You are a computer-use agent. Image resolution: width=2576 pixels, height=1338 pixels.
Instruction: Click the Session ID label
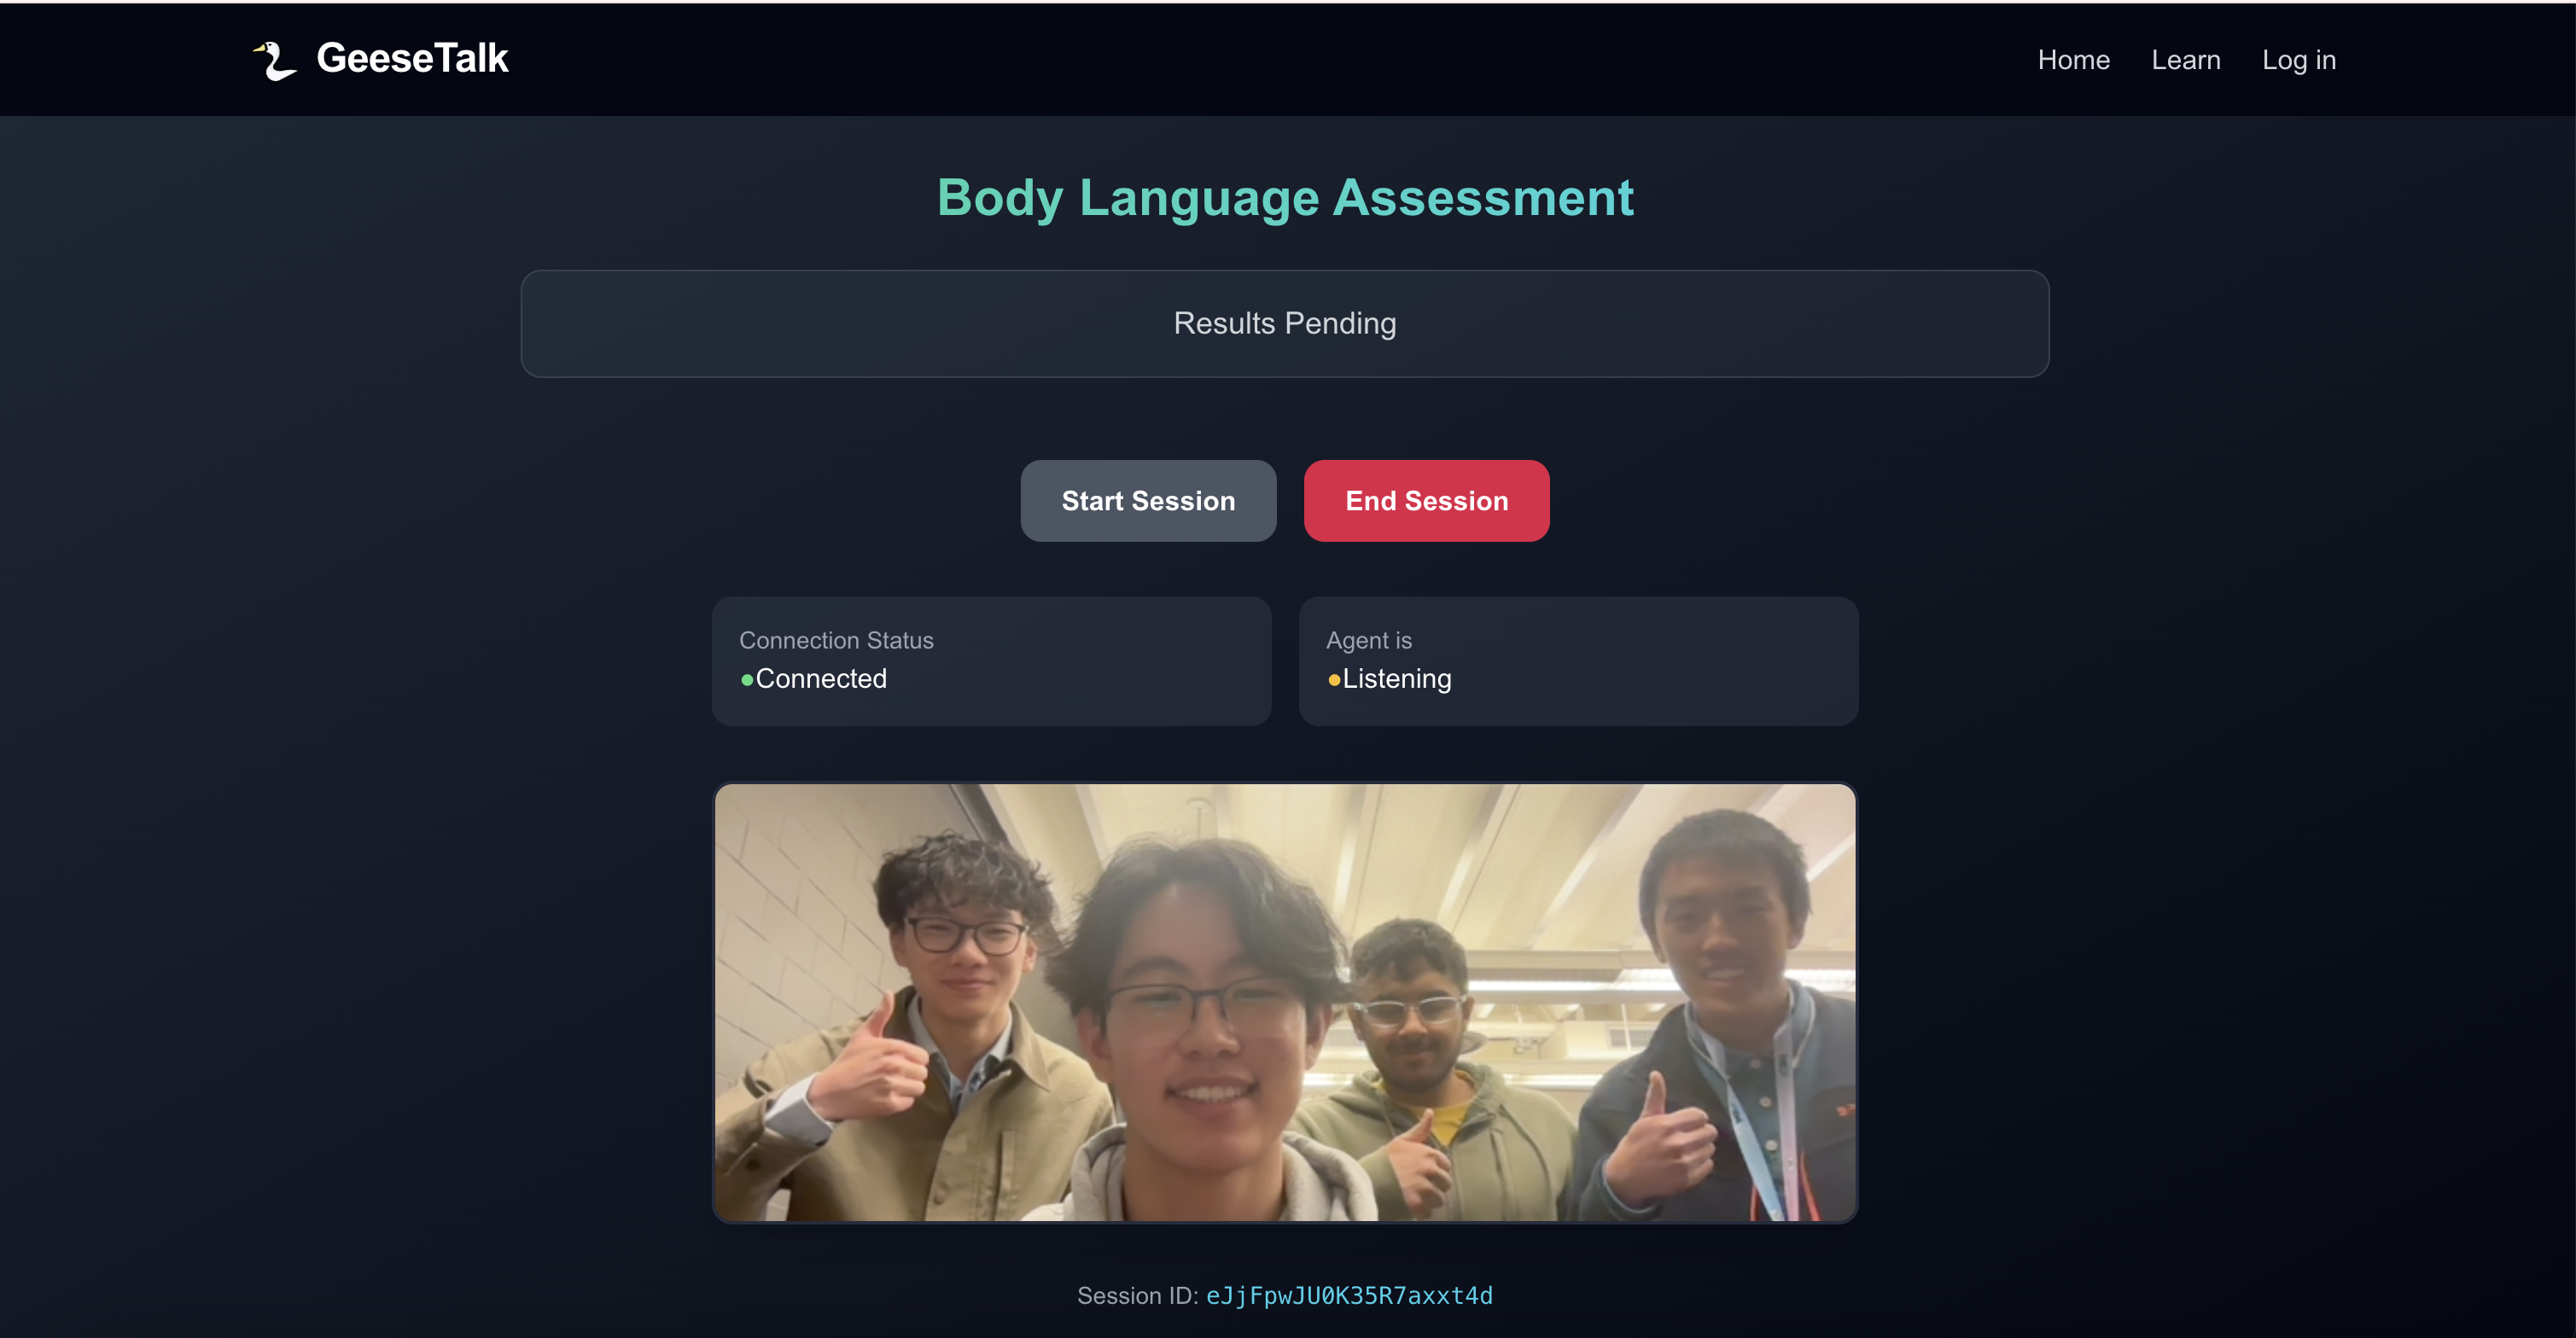[x=1136, y=1296]
